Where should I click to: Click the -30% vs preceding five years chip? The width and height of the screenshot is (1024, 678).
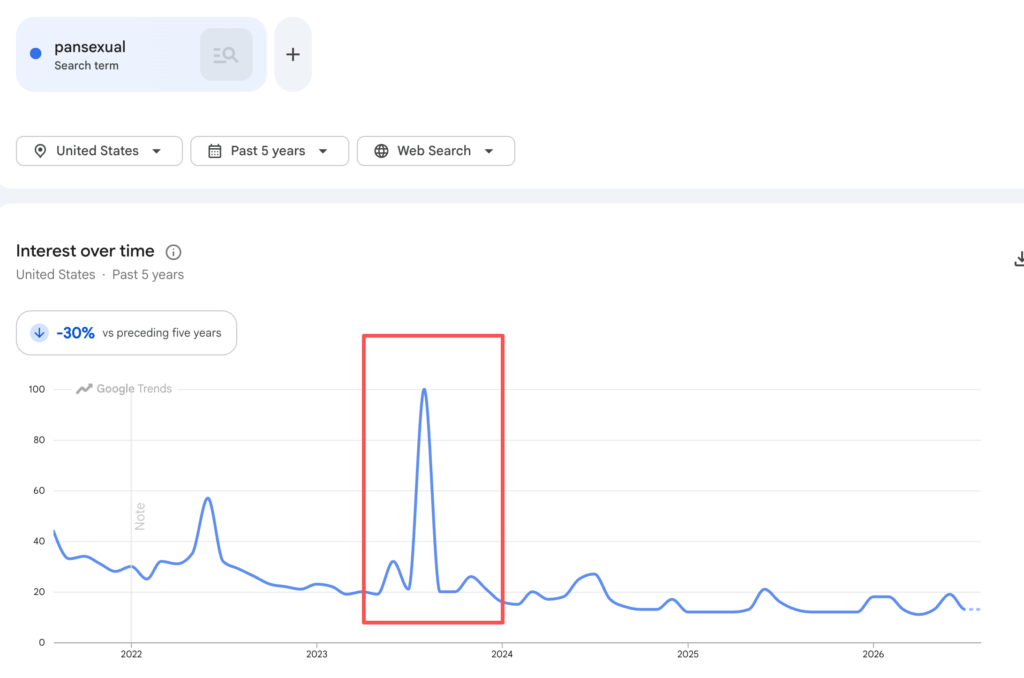pos(126,333)
